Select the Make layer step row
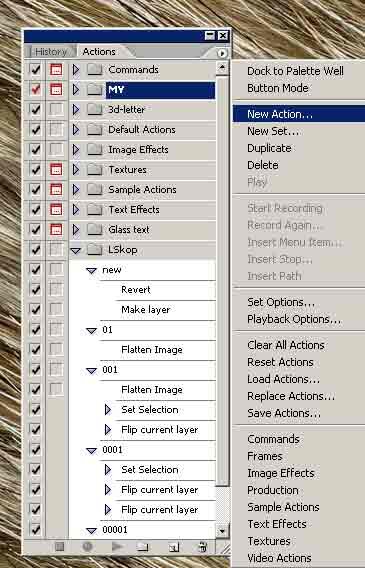 click(x=142, y=310)
